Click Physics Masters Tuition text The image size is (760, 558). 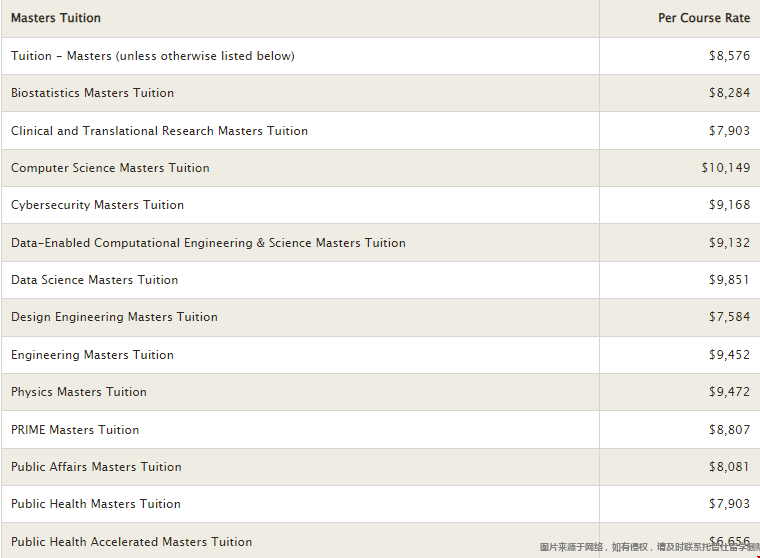[x=79, y=392]
